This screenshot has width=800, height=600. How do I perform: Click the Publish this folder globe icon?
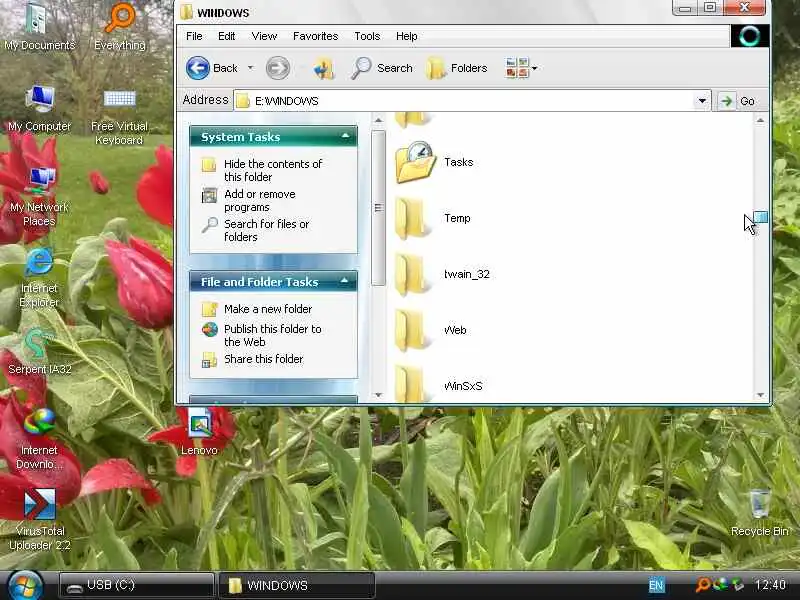[209, 330]
